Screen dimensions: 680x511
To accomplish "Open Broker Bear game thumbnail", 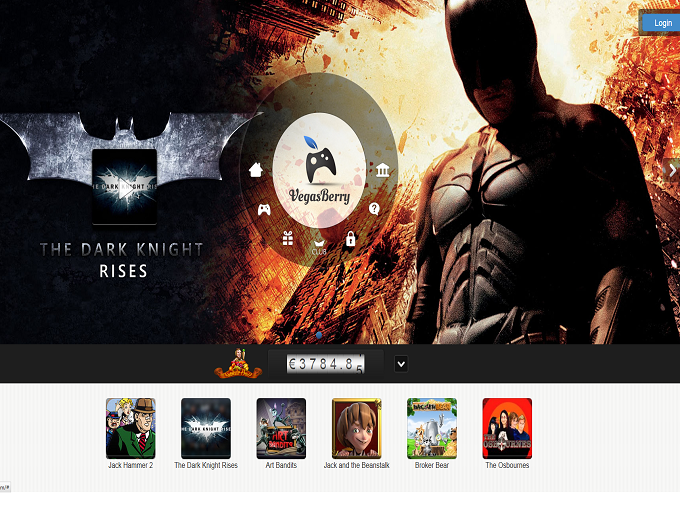I will coord(432,428).
